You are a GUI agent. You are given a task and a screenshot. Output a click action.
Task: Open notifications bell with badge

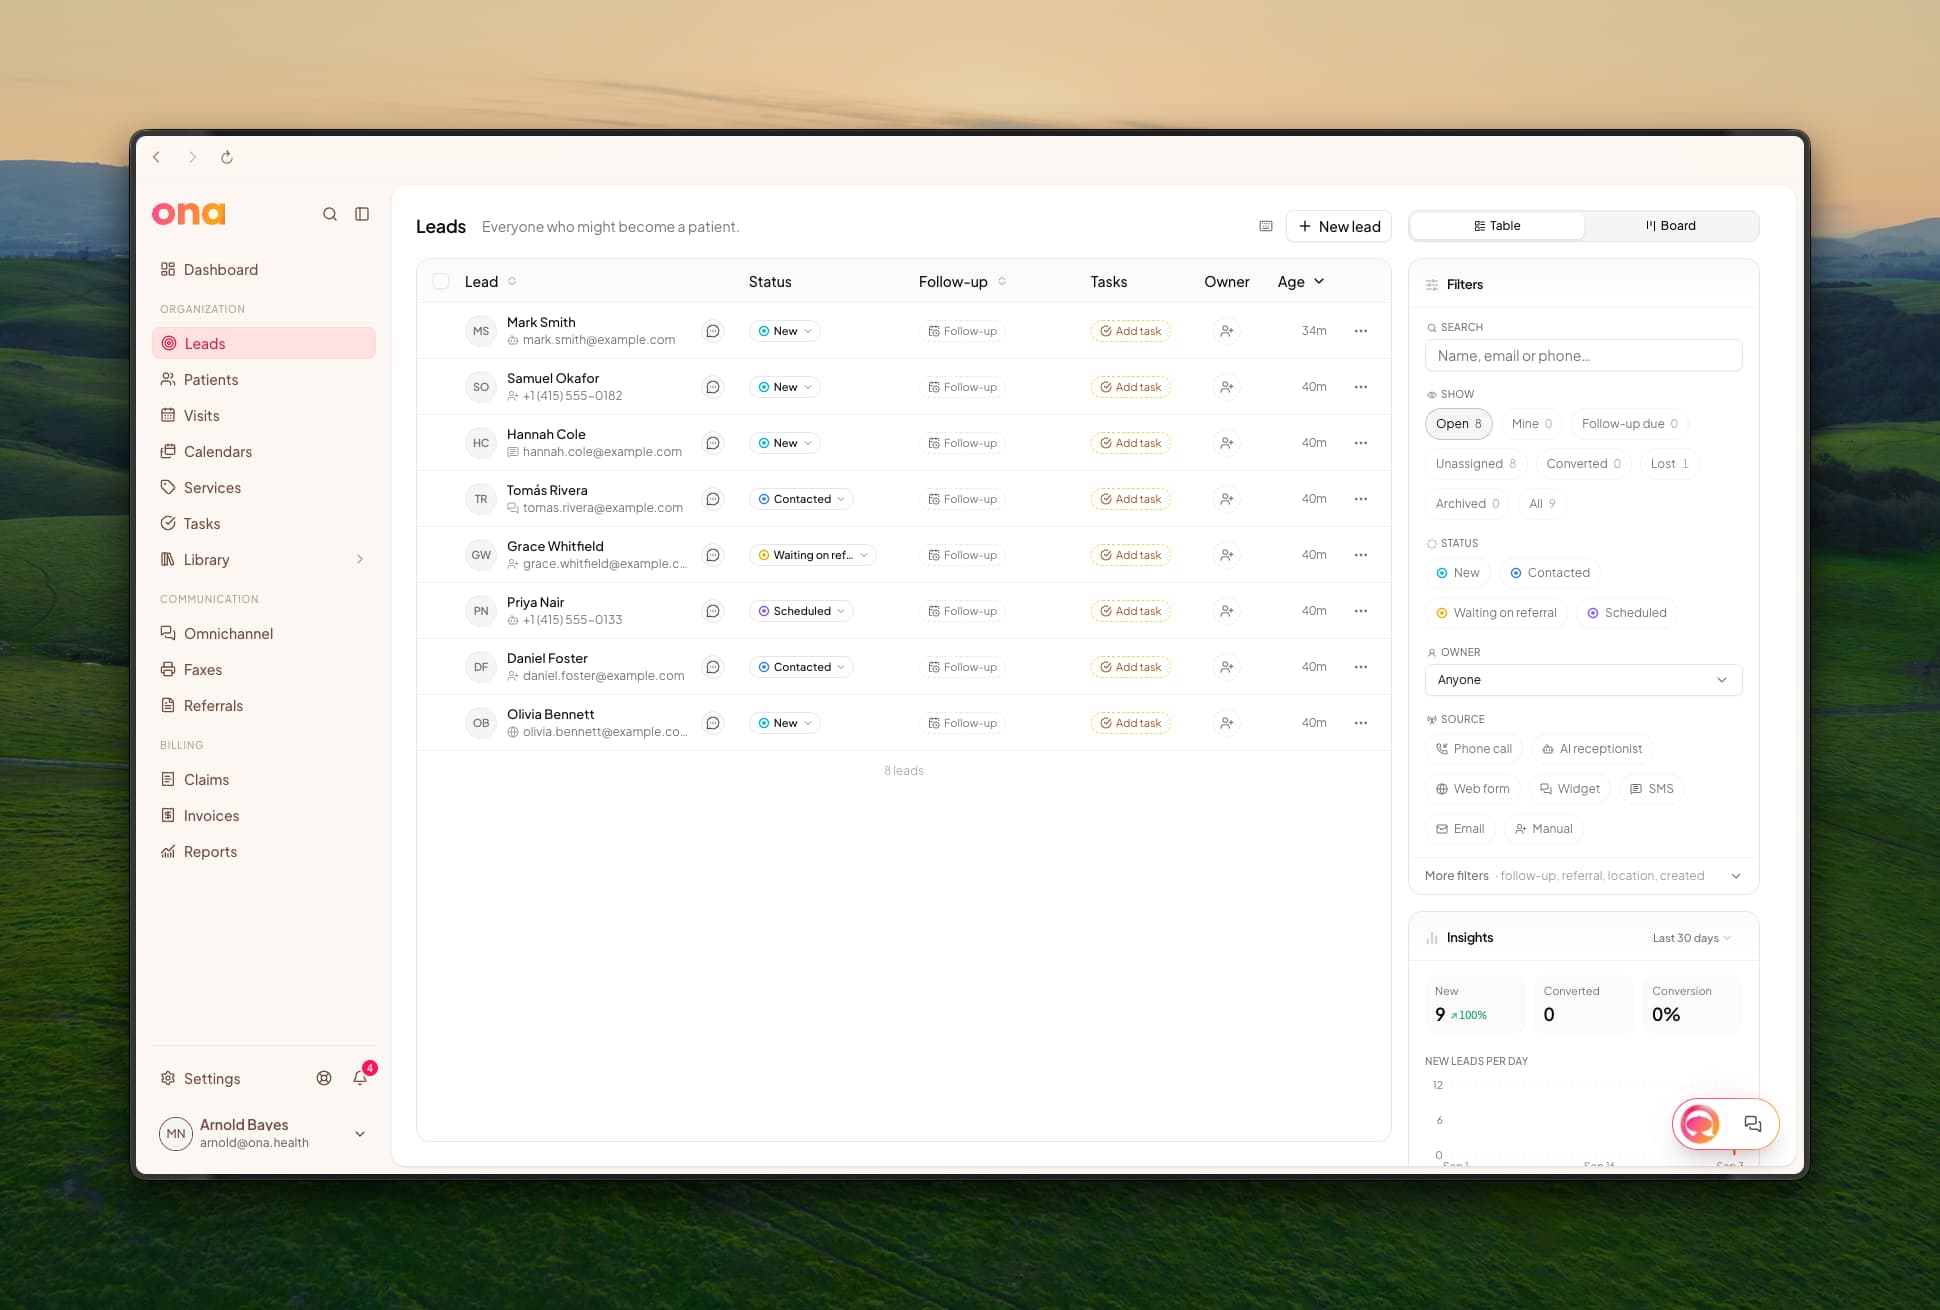tap(361, 1077)
